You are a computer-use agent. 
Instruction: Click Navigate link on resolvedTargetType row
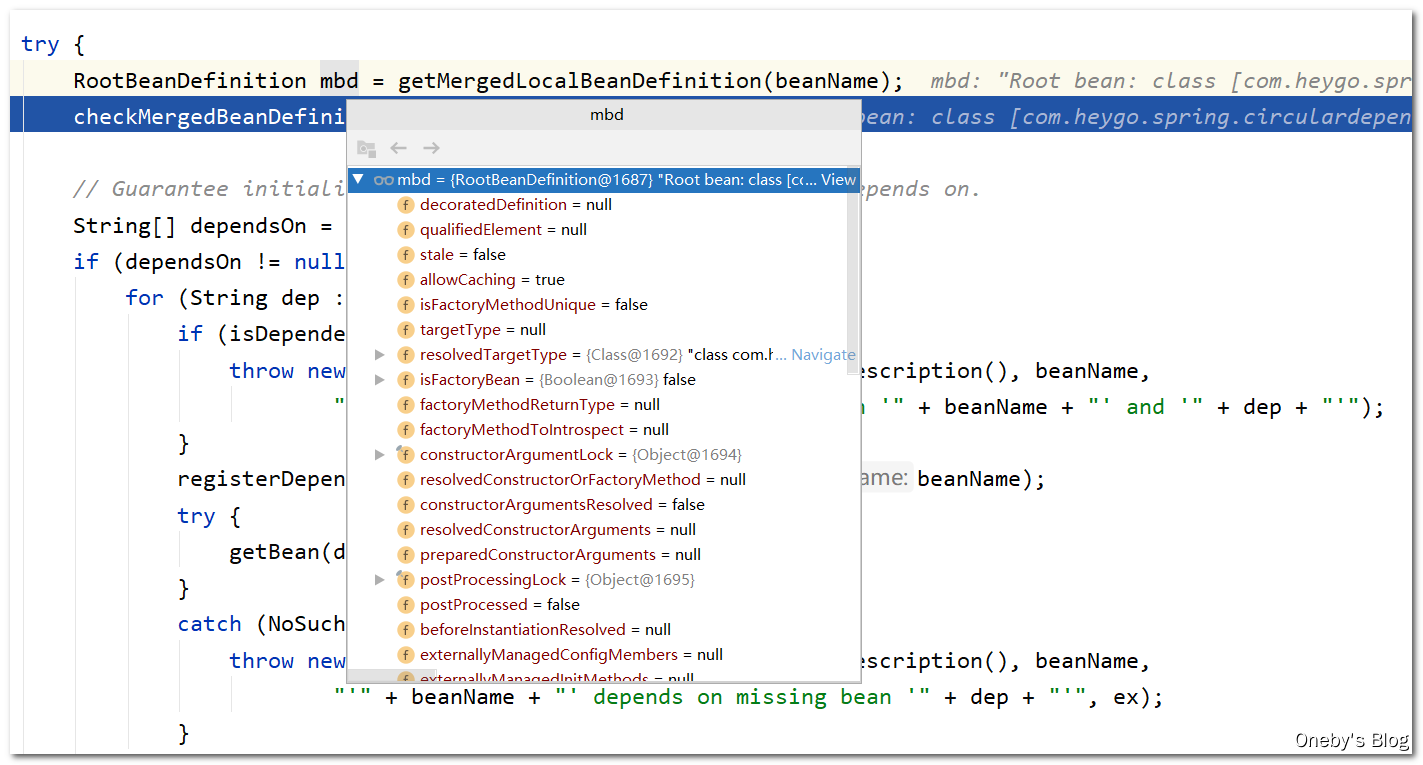coord(823,355)
